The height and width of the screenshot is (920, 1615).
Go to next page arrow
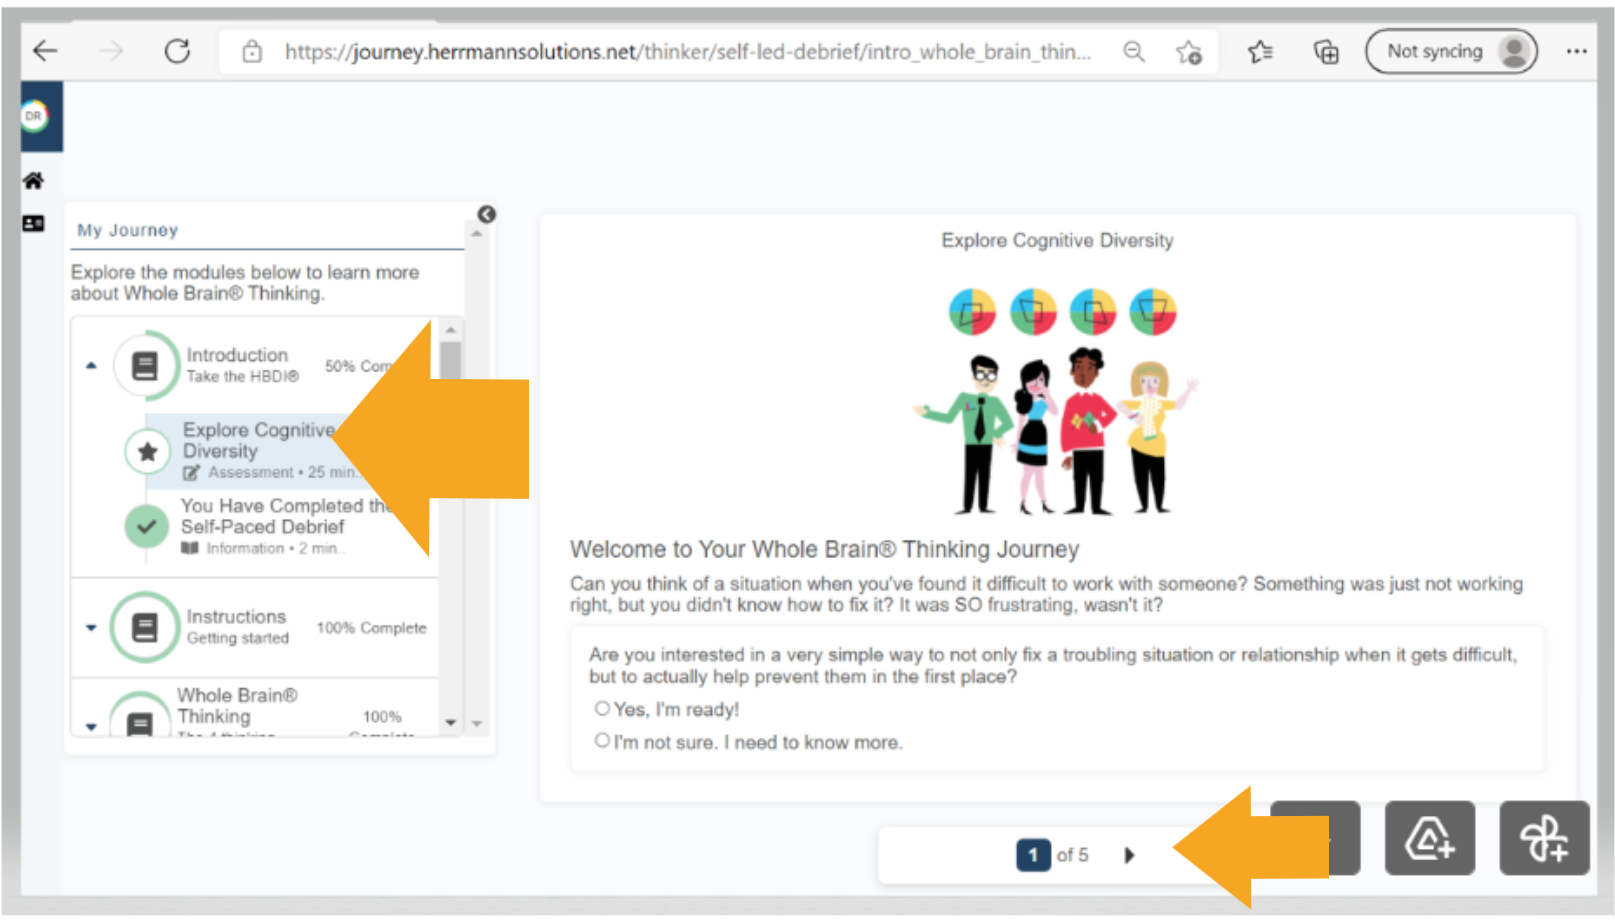pyautogui.click(x=1129, y=855)
